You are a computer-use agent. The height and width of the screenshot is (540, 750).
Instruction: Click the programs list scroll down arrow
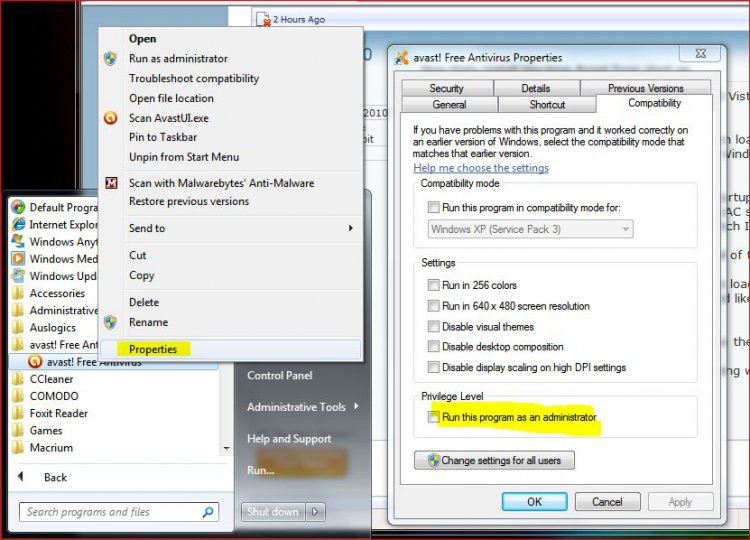[226, 448]
